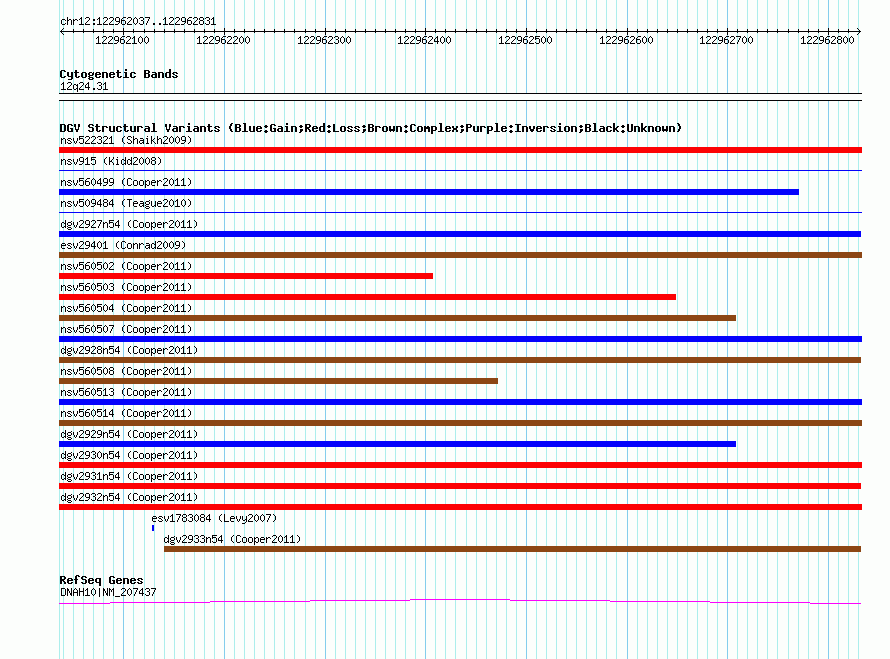Viewport: 890px width, 659px height.
Task: Click ruler position 122962700
Action: 726,40
